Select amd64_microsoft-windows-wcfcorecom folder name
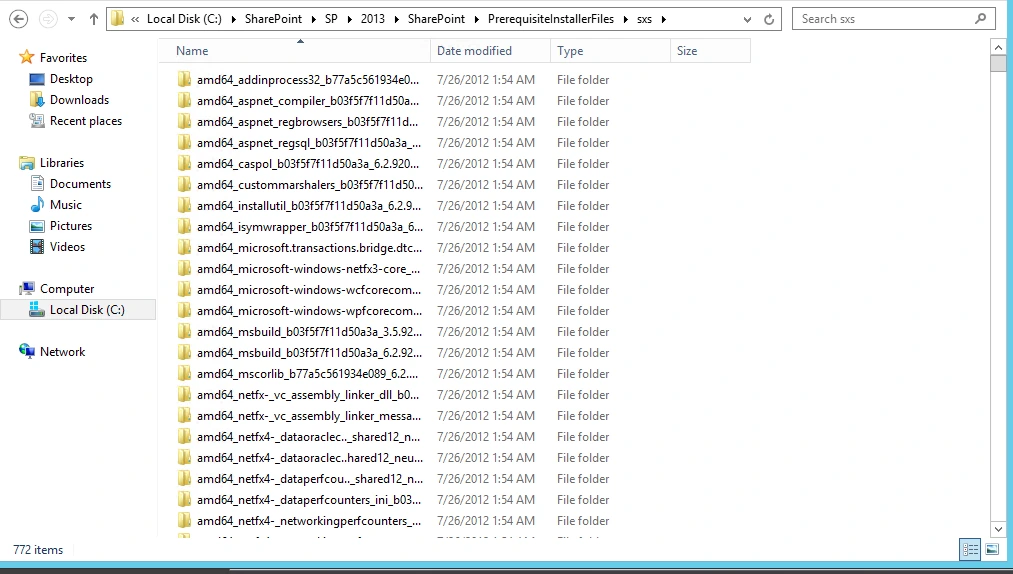 click(x=309, y=290)
